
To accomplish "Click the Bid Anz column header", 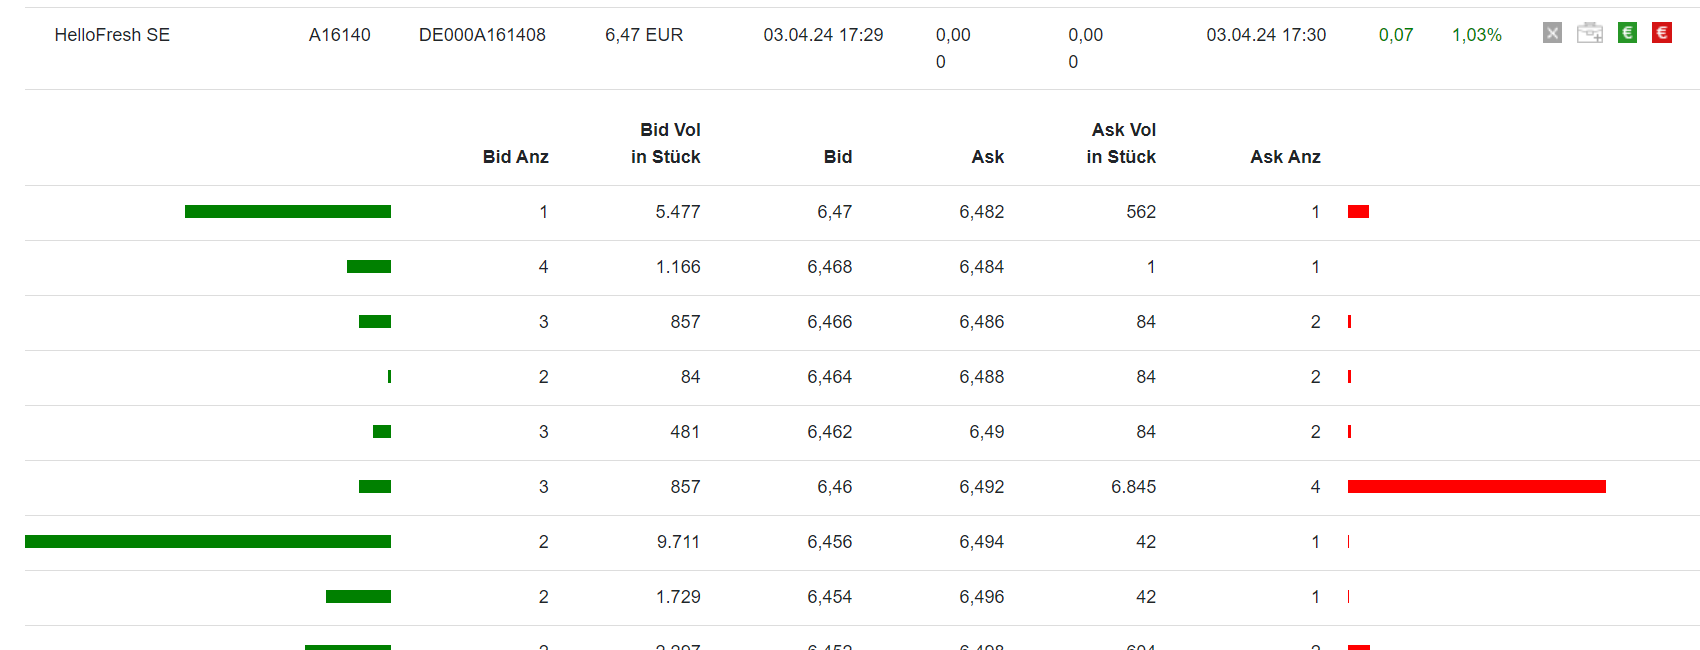I will coord(515,157).
